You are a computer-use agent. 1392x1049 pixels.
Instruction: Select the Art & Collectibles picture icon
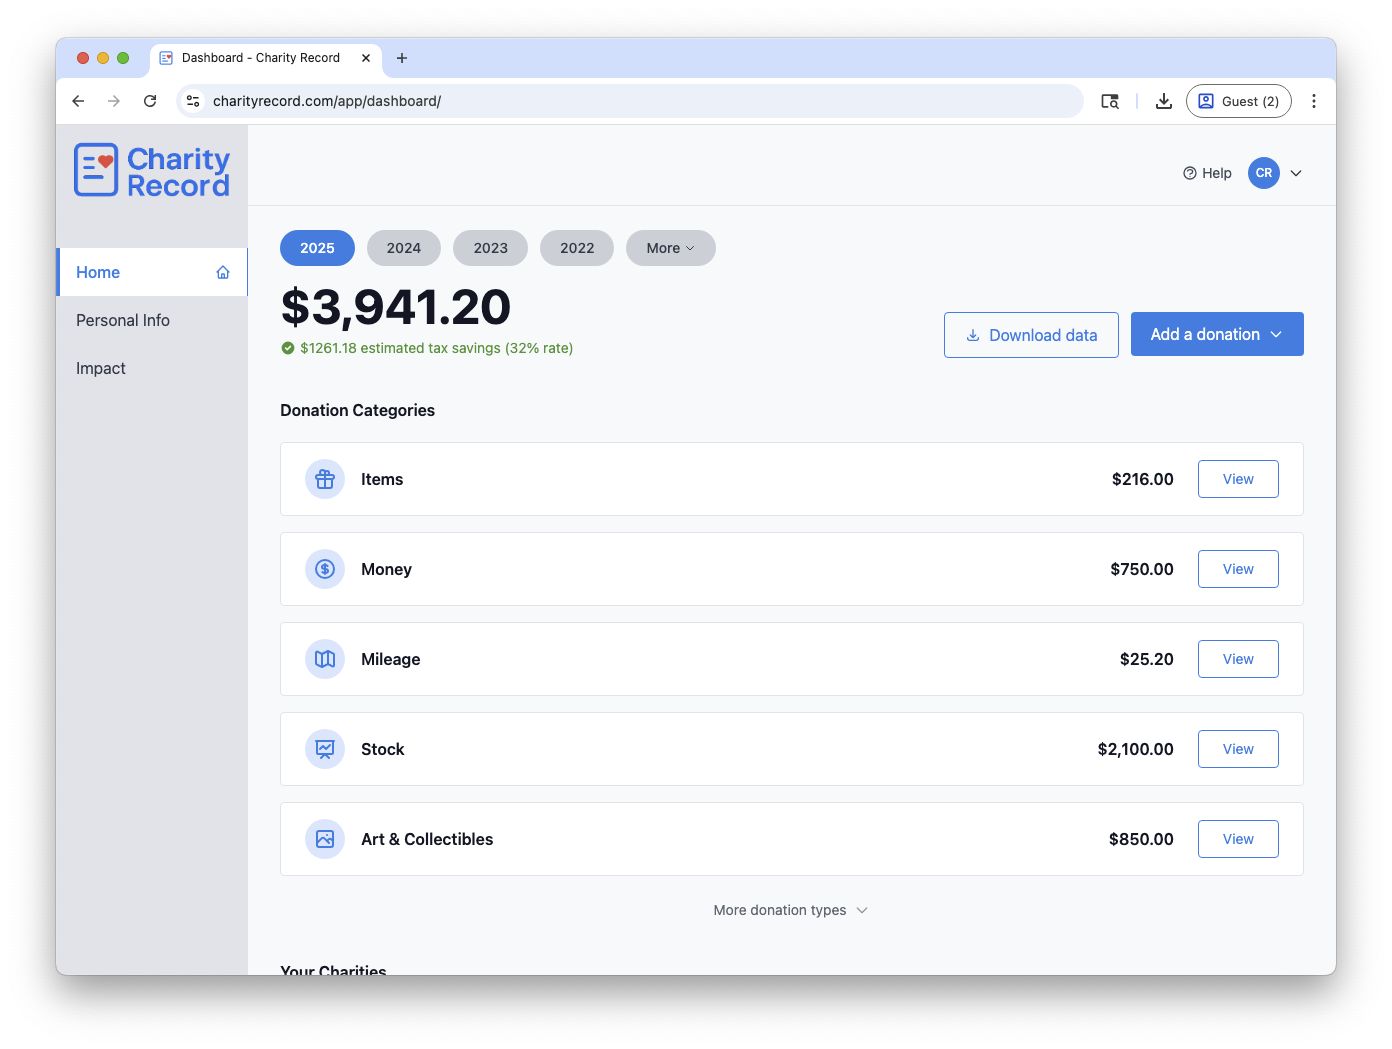click(x=324, y=839)
